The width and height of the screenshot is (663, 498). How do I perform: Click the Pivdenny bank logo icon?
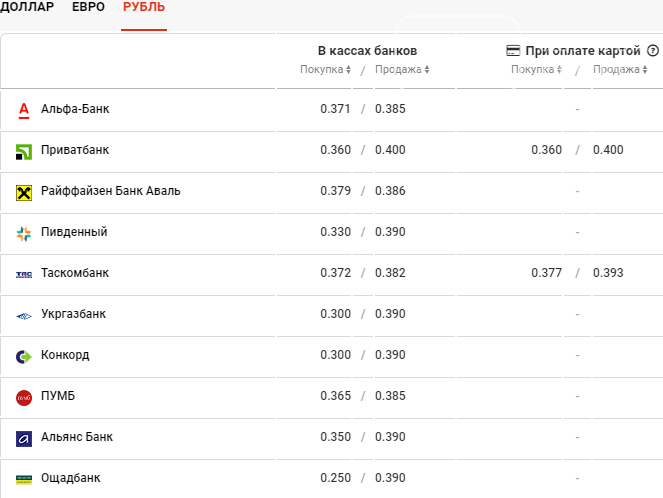point(24,233)
